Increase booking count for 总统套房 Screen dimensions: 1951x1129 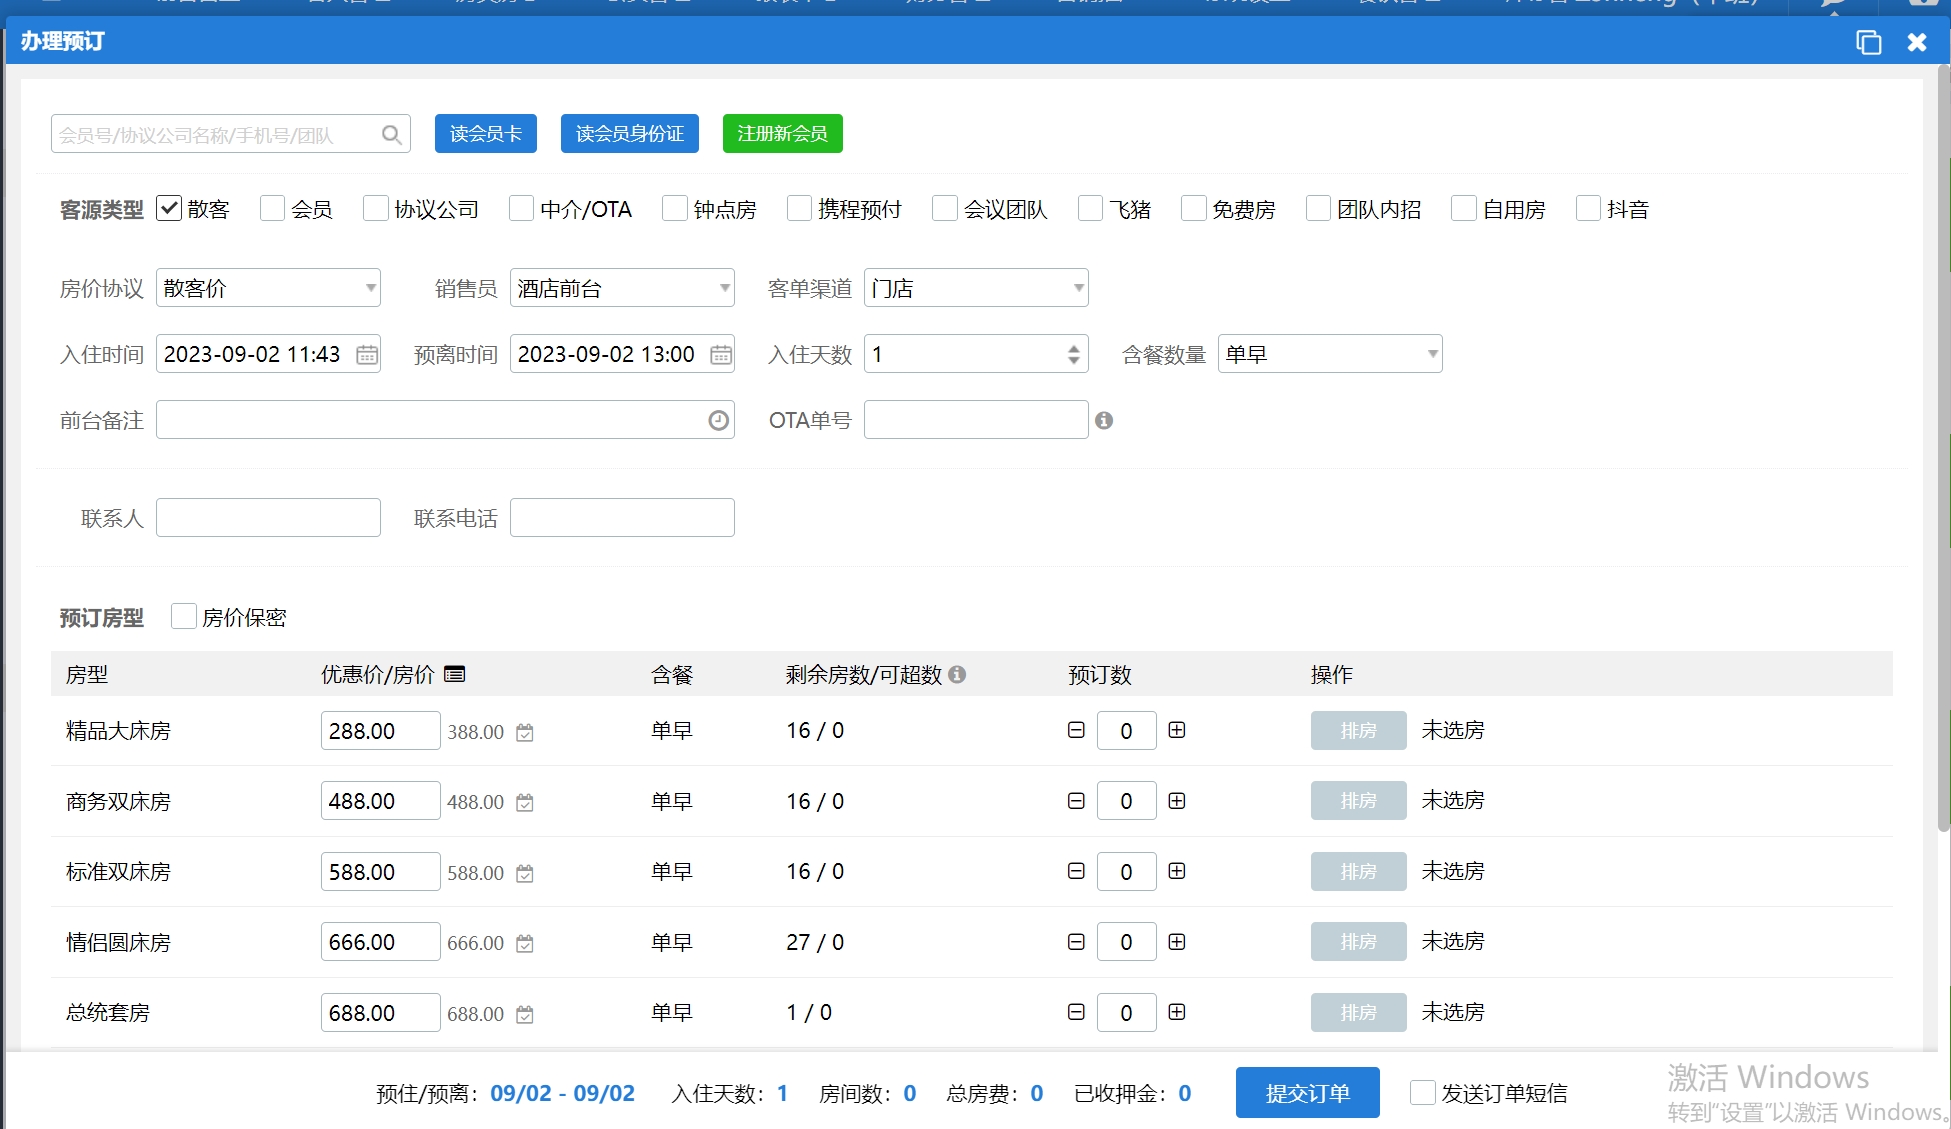tap(1177, 1012)
